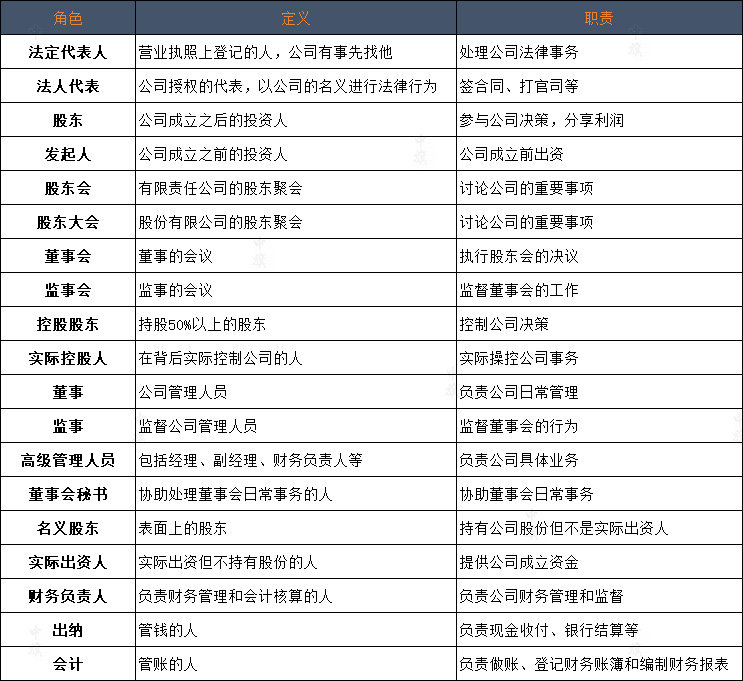Screen dimensions: 743x681
Task: Select the 法定代表人 role cell
Action: pyautogui.click(x=67, y=52)
